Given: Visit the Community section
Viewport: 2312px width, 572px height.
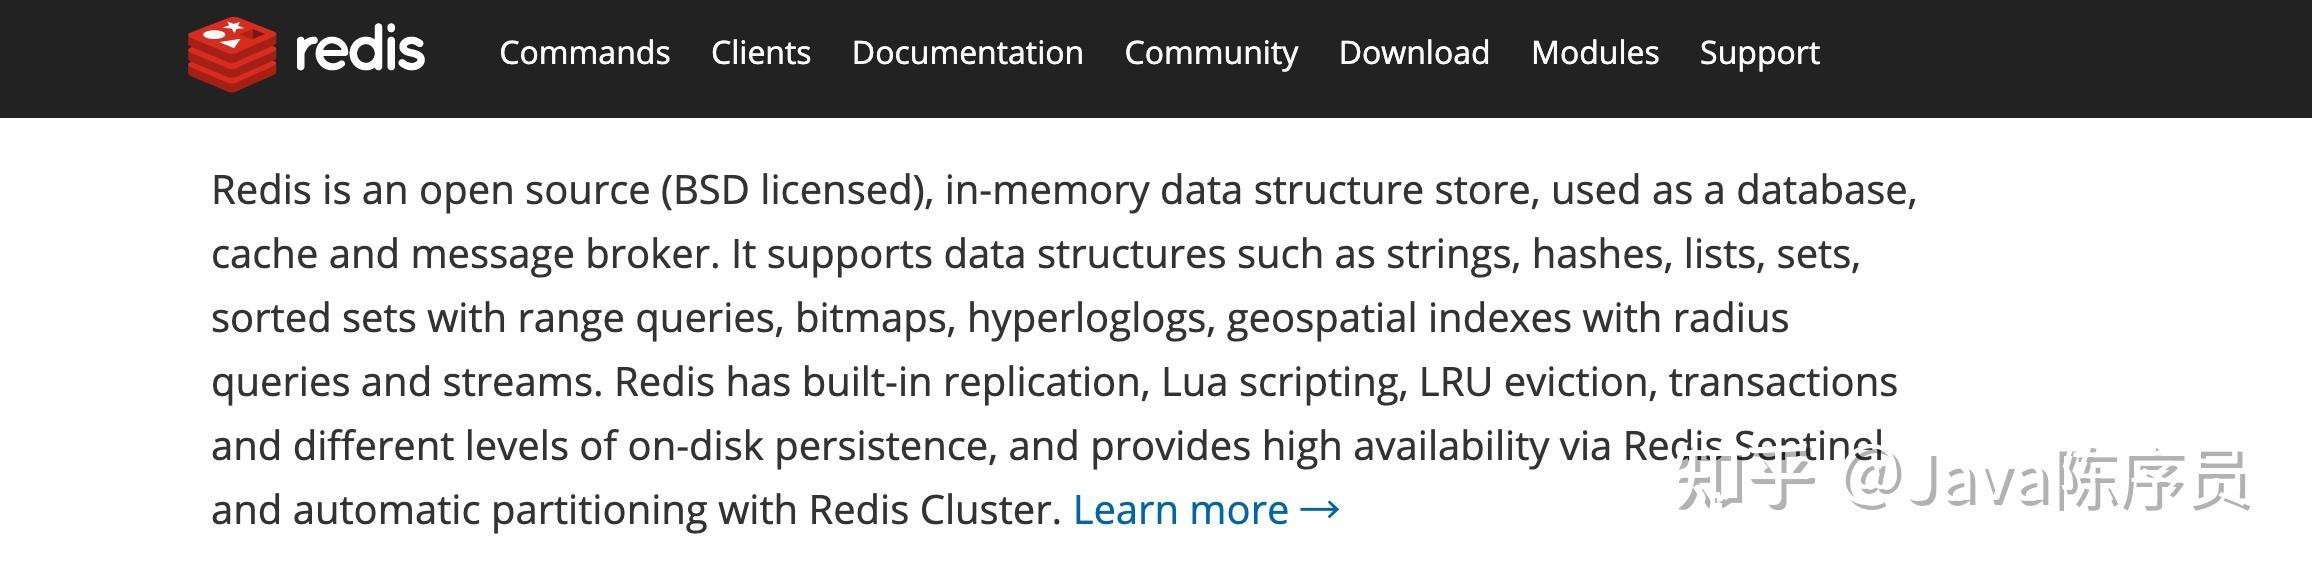Looking at the screenshot, I should click(x=1211, y=52).
